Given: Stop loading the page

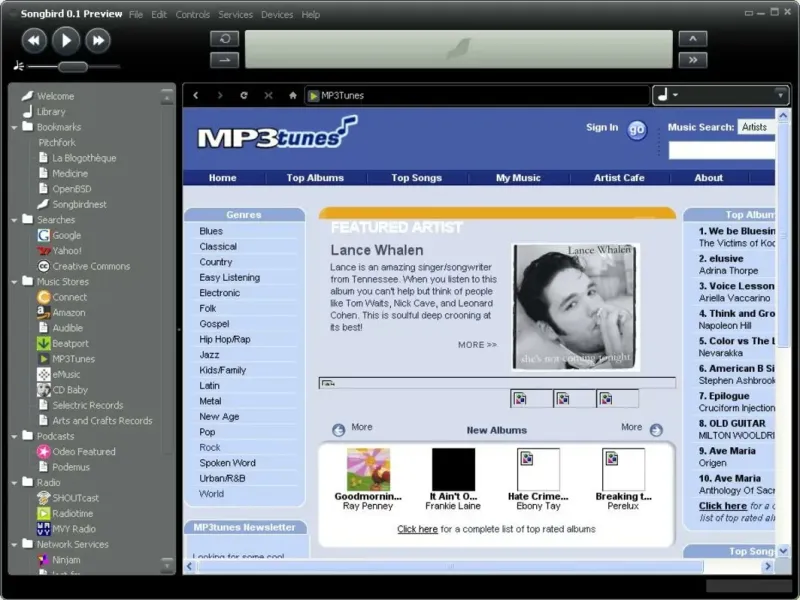Looking at the screenshot, I should (268, 95).
